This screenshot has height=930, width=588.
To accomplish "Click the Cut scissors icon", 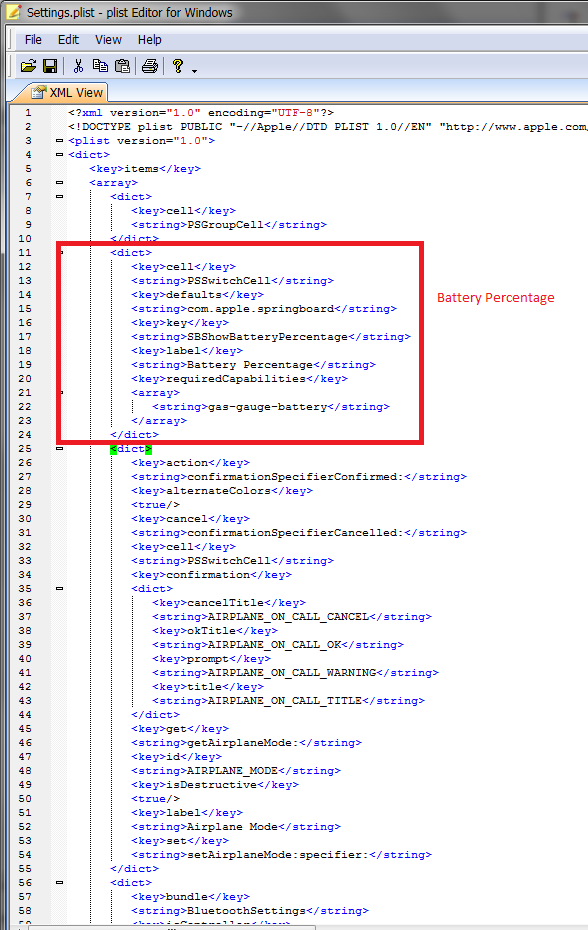I will 78,66.
